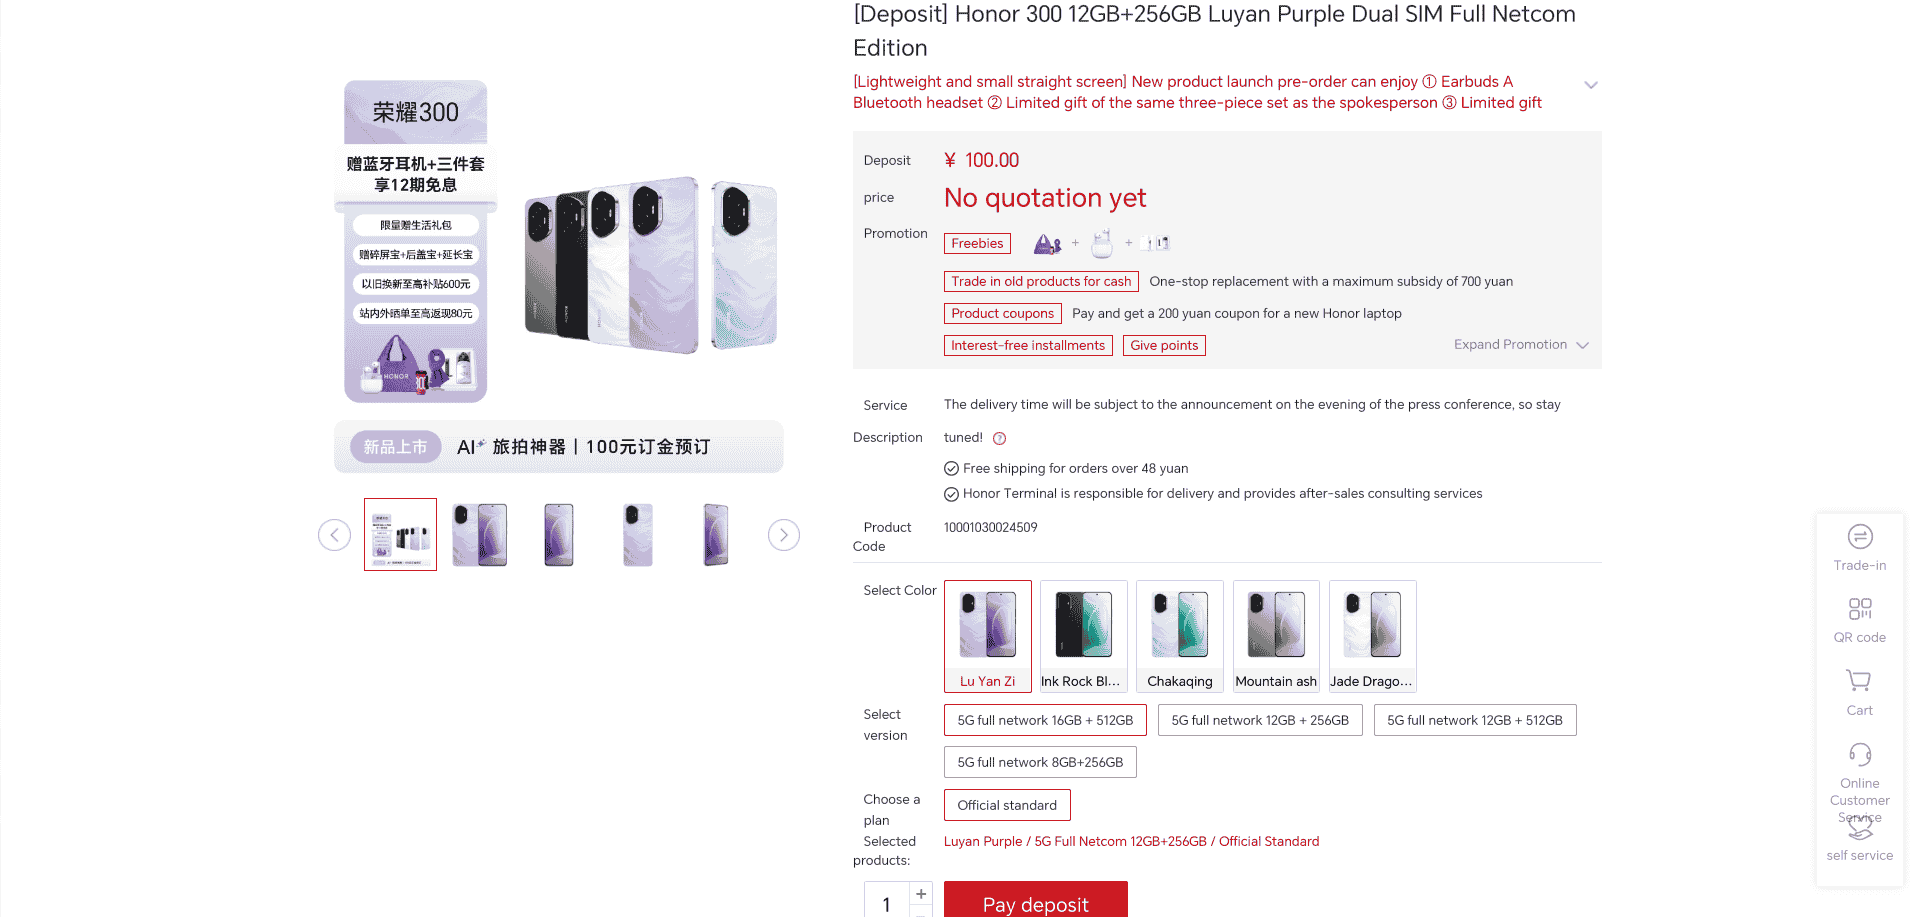View the second product thumbnail image
Viewport: 1919px width, 917px height.
point(480,535)
